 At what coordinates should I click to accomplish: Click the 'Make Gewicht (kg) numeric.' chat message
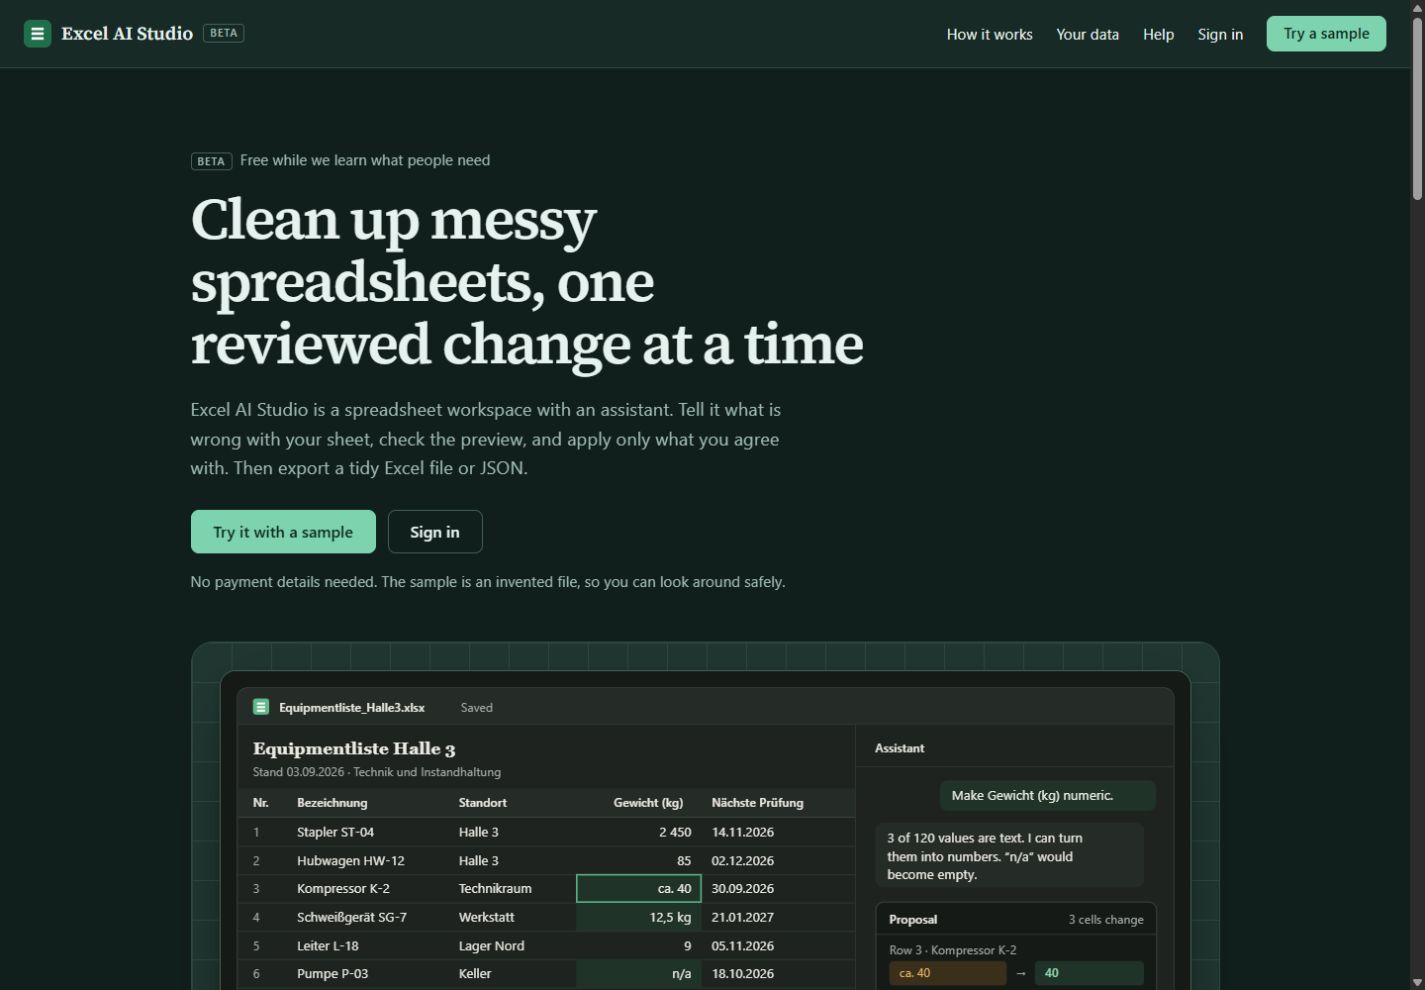coord(1047,796)
